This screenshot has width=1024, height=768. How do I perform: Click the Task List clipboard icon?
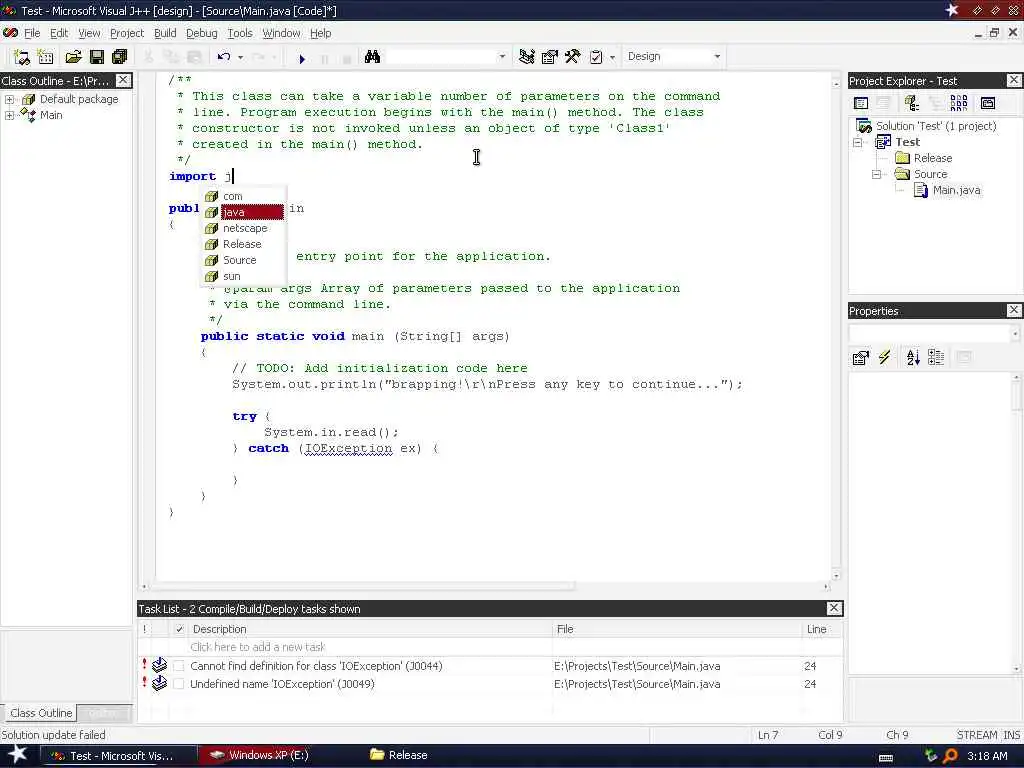point(596,57)
